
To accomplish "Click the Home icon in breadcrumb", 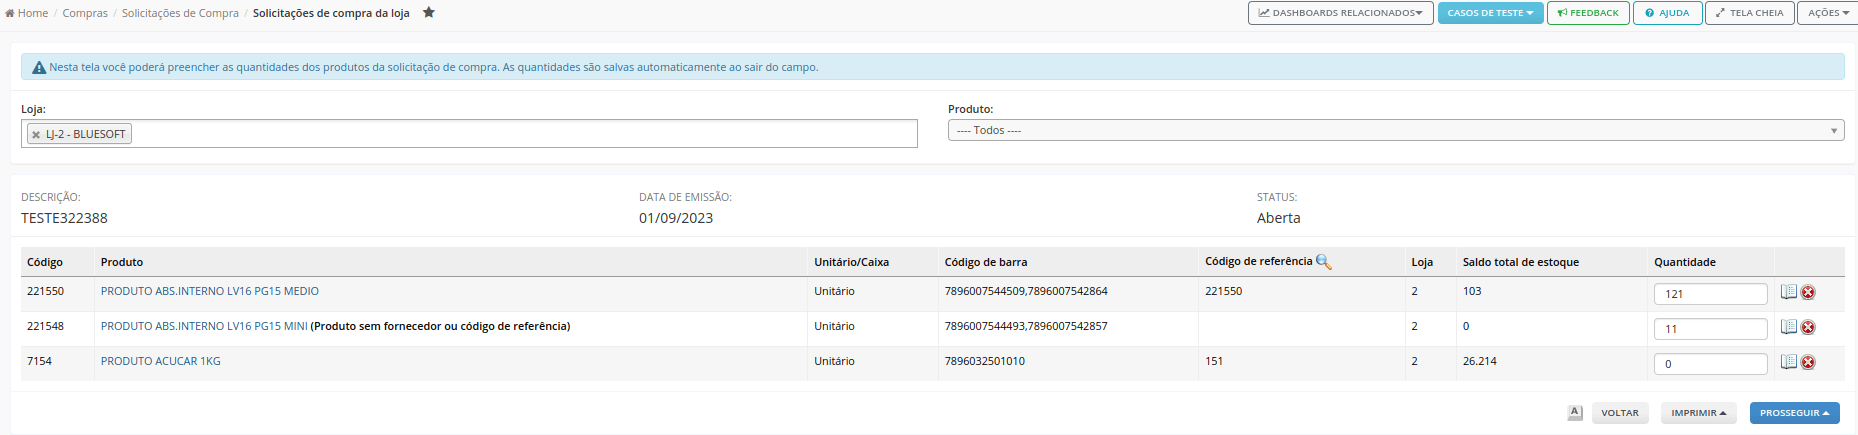I will click(10, 13).
